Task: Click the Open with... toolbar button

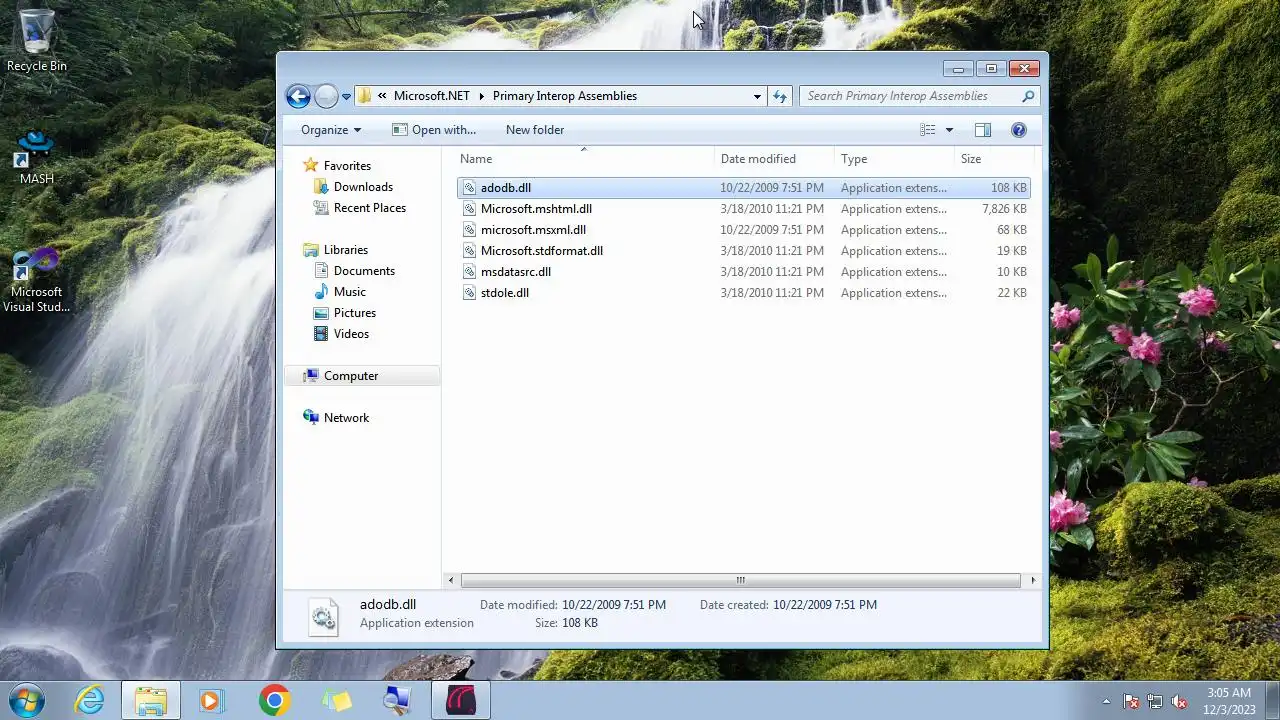Action: 434,130
